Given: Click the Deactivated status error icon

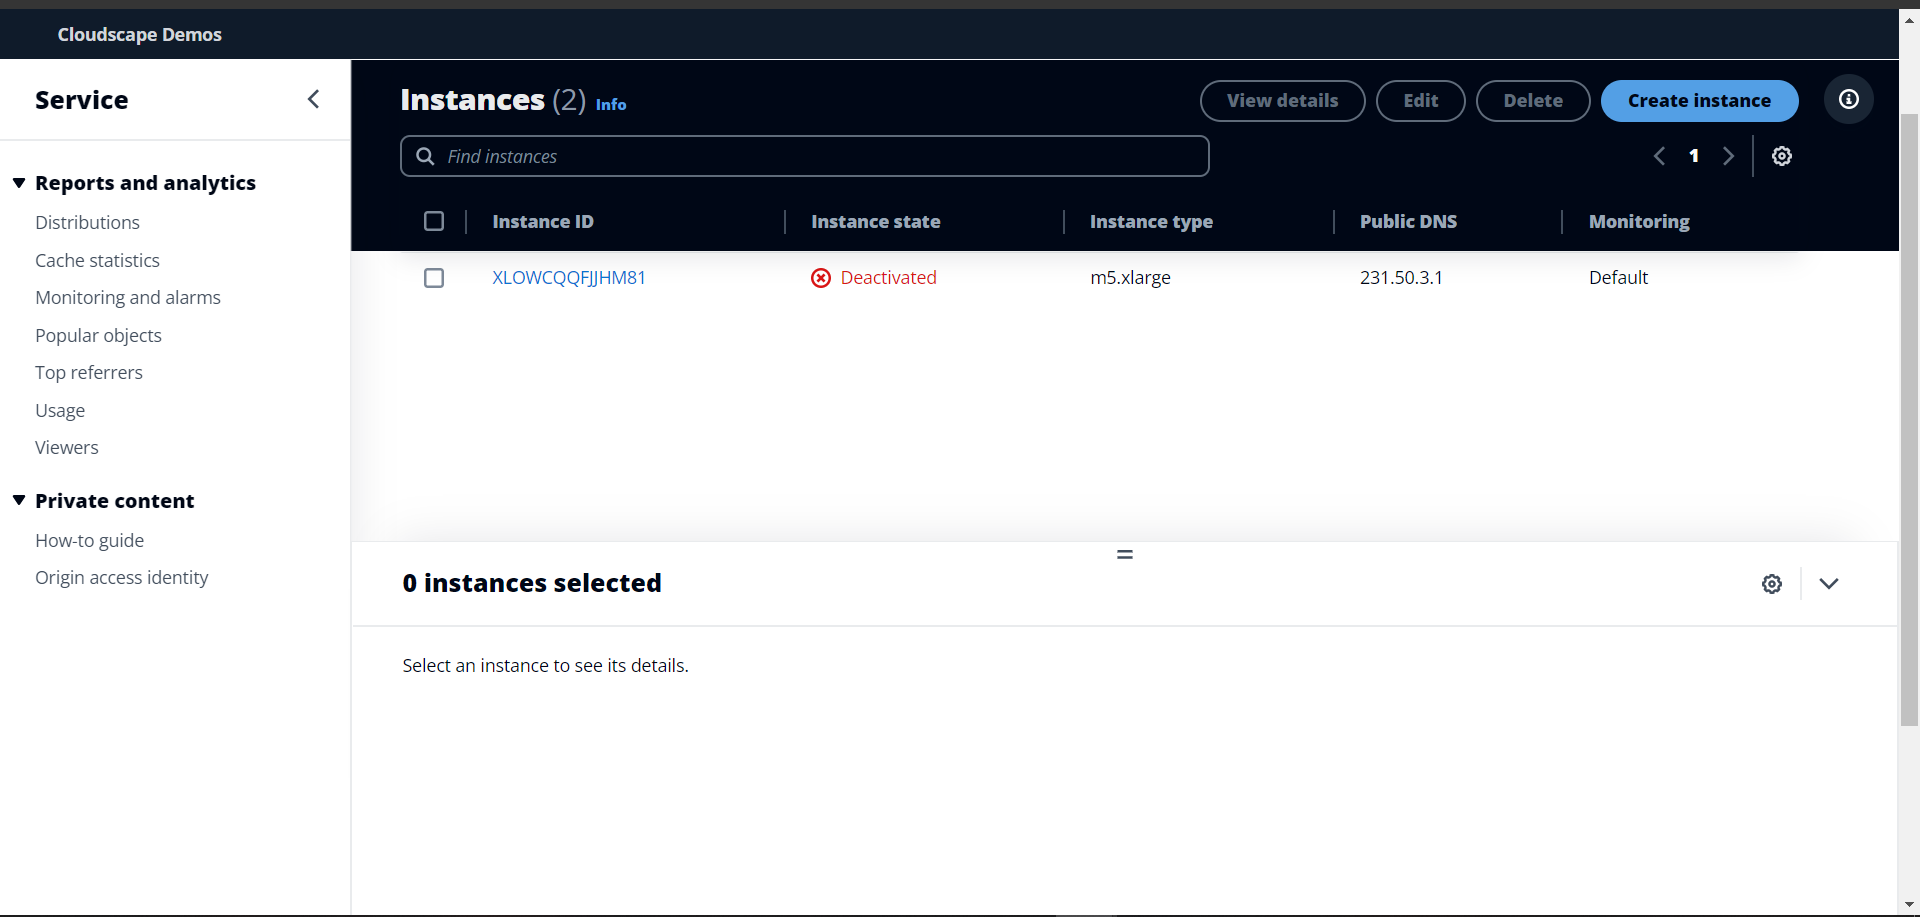Looking at the screenshot, I should click(821, 278).
